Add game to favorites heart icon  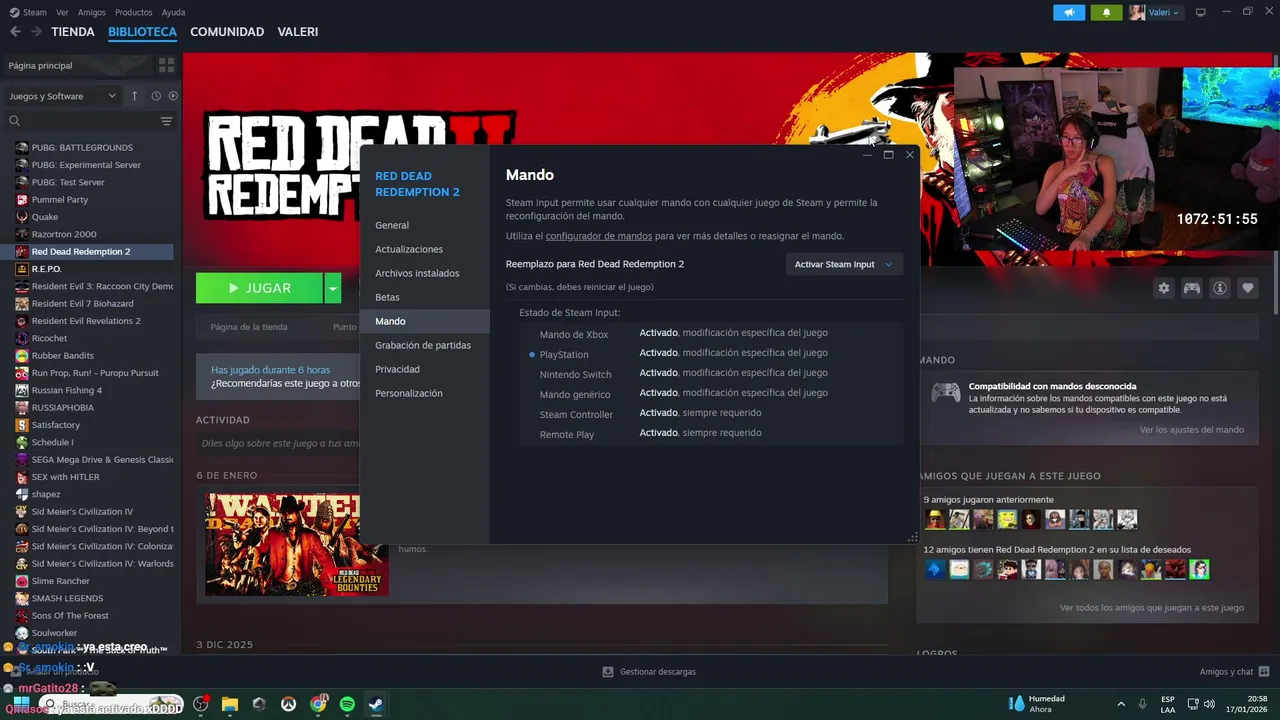point(1248,288)
